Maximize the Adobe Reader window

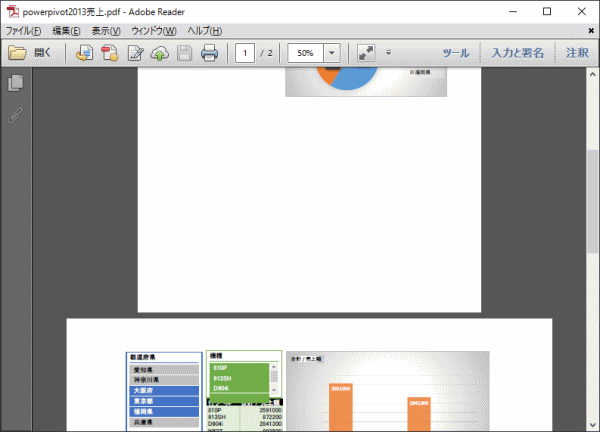coord(547,11)
